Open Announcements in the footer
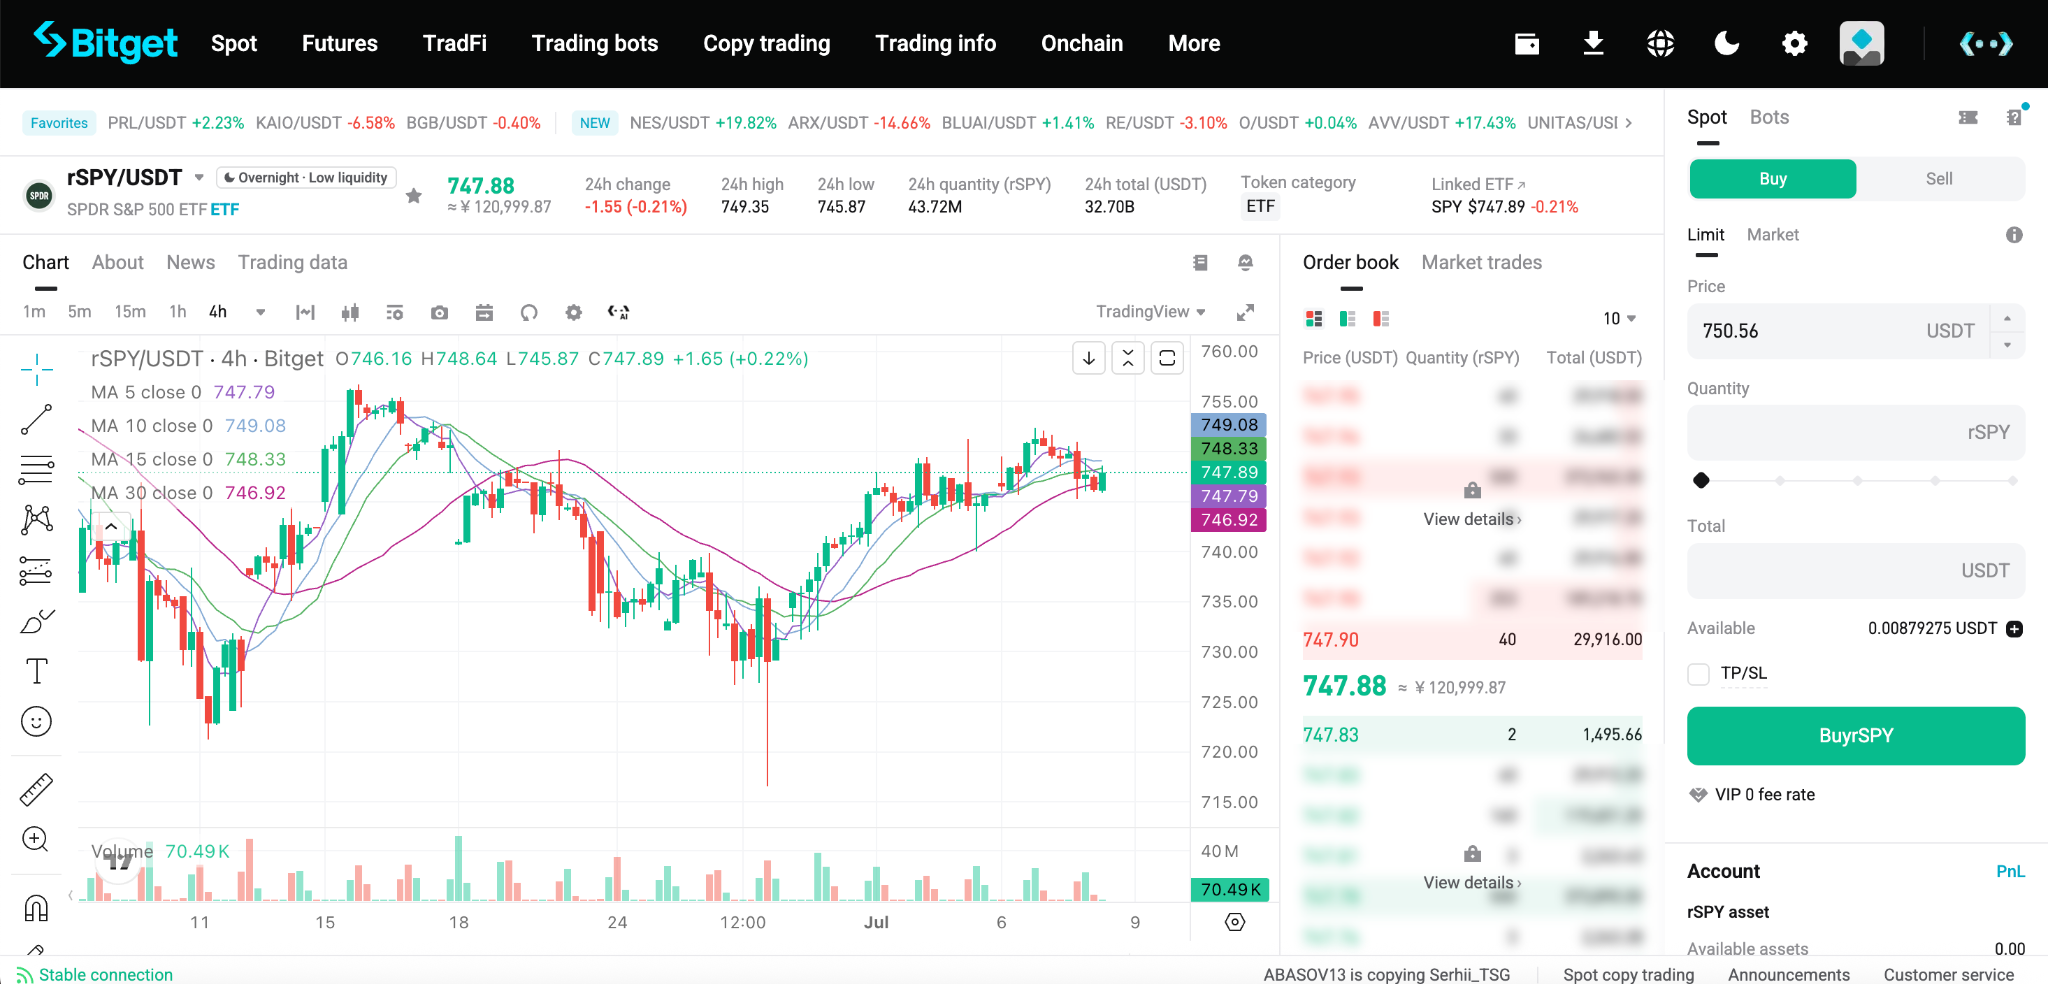Screen dimensions: 2048x984 pyautogui.click(x=1789, y=975)
